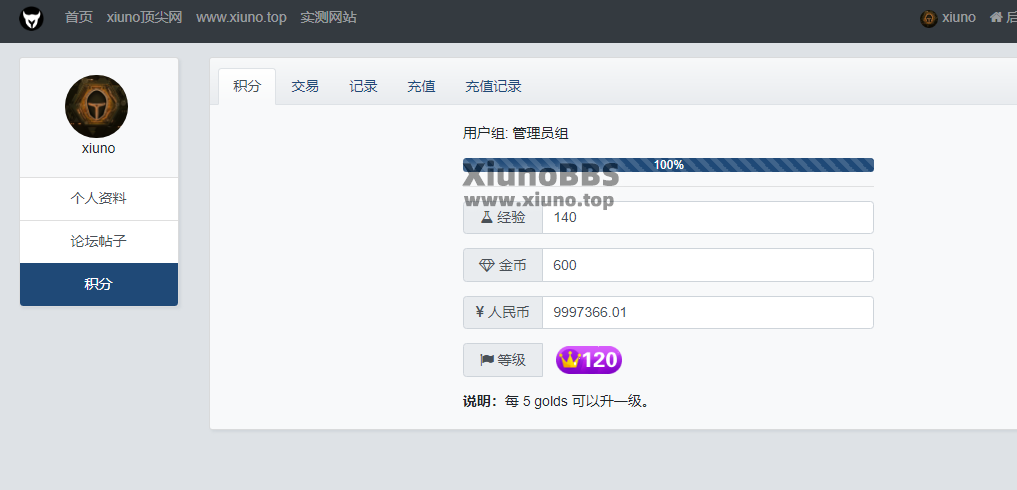Click the crown level 120 badge
The image size is (1017, 490).
(589, 360)
